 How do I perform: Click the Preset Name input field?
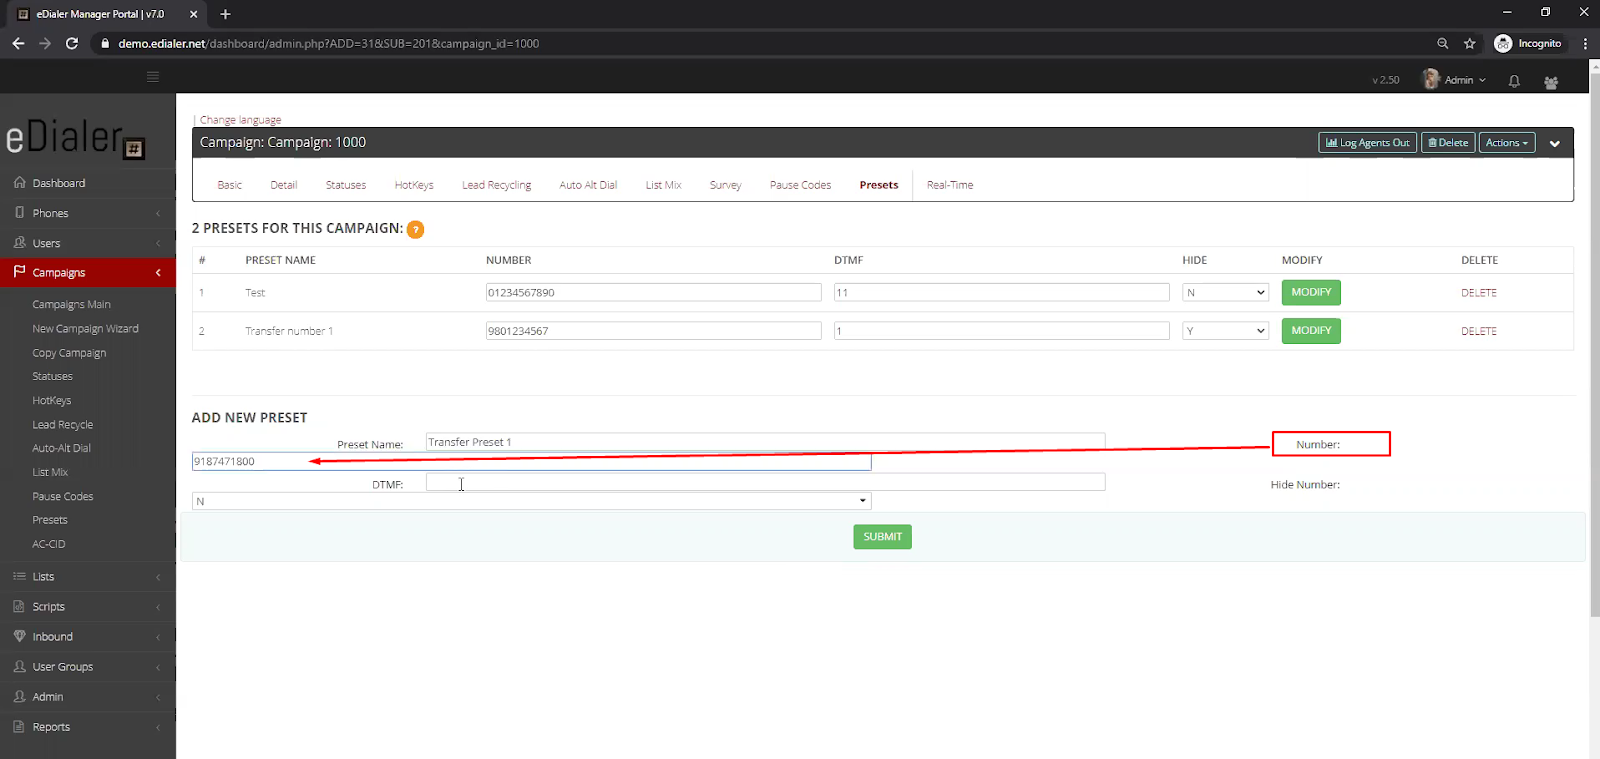765,441
